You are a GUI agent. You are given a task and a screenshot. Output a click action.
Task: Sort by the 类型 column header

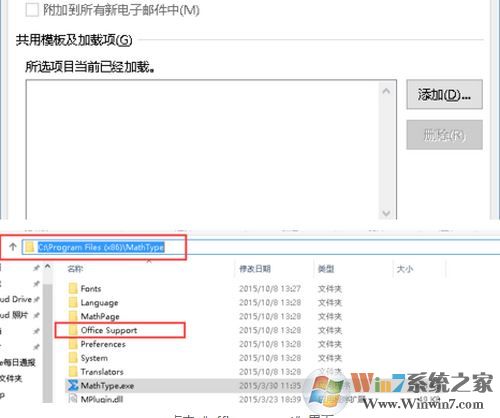tap(326, 269)
